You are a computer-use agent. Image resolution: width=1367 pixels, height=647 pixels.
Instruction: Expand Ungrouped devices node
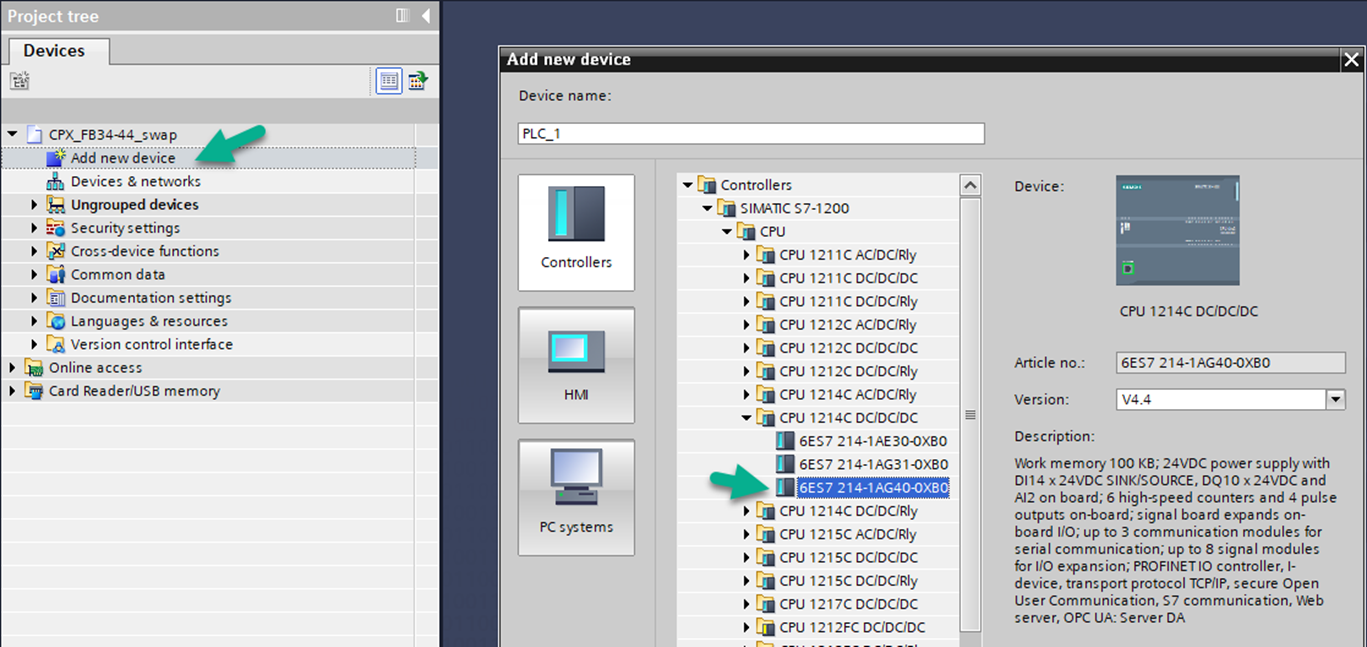pyautogui.click(x=34, y=205)
